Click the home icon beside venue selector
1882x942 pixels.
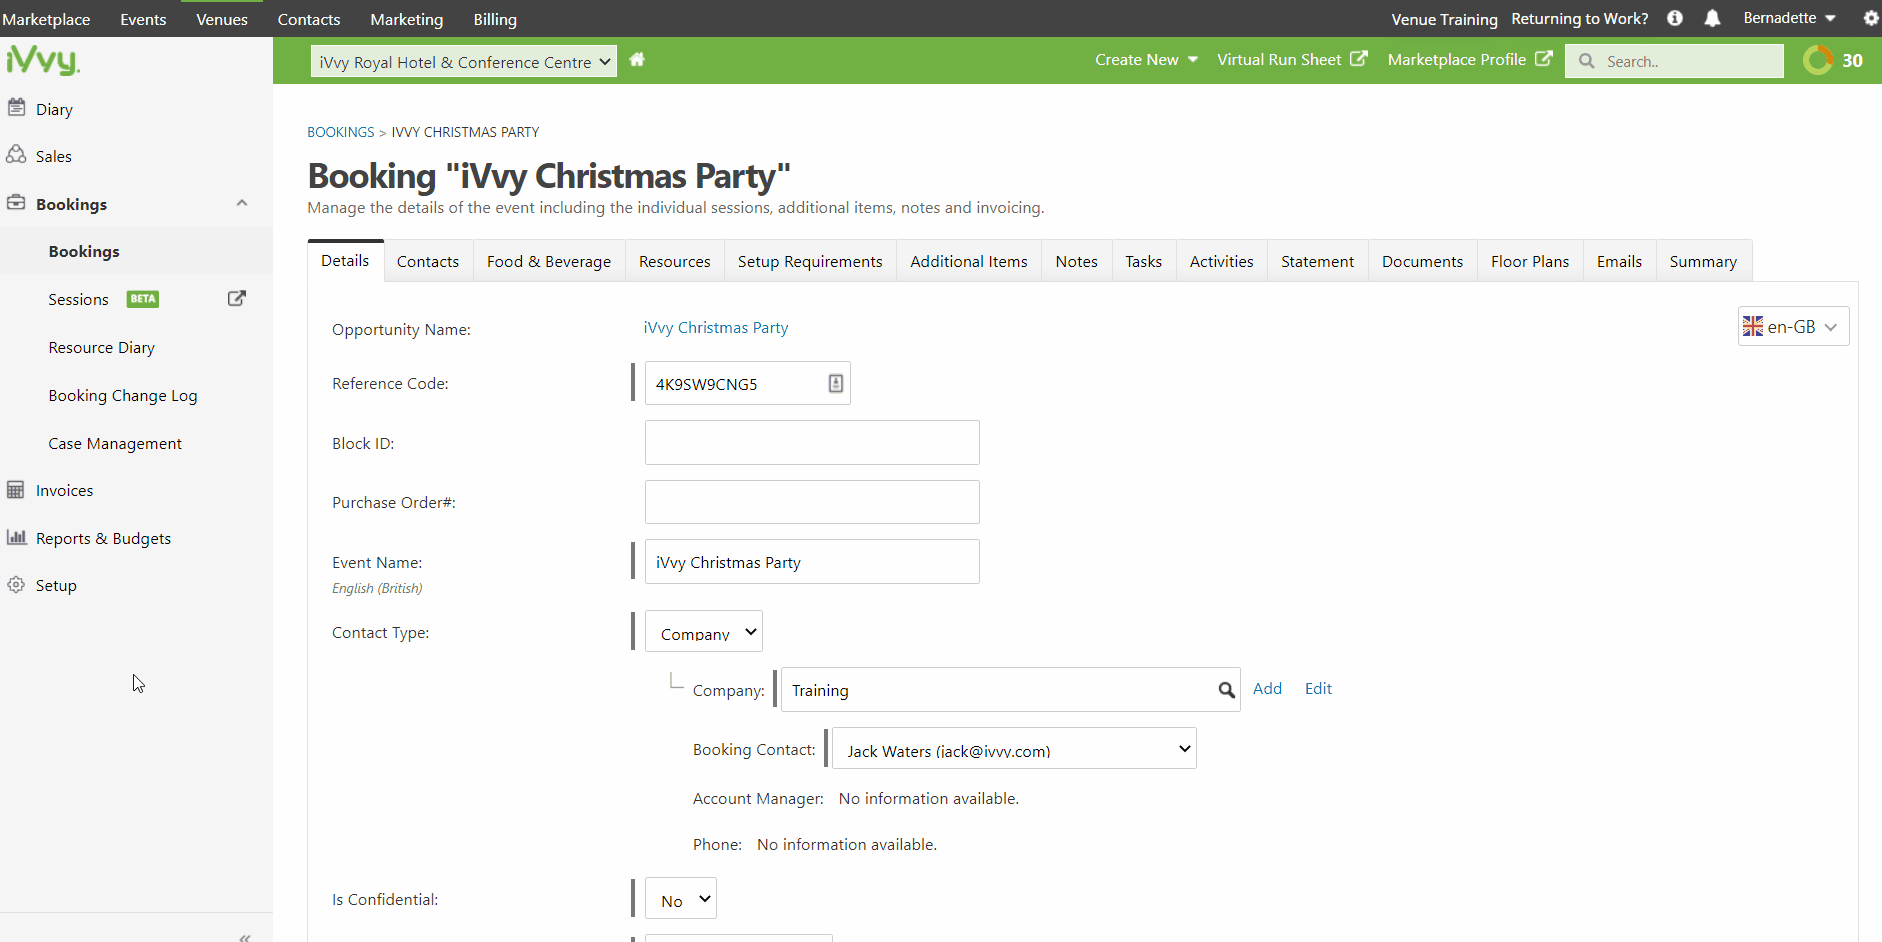click(x=637, y=60)
